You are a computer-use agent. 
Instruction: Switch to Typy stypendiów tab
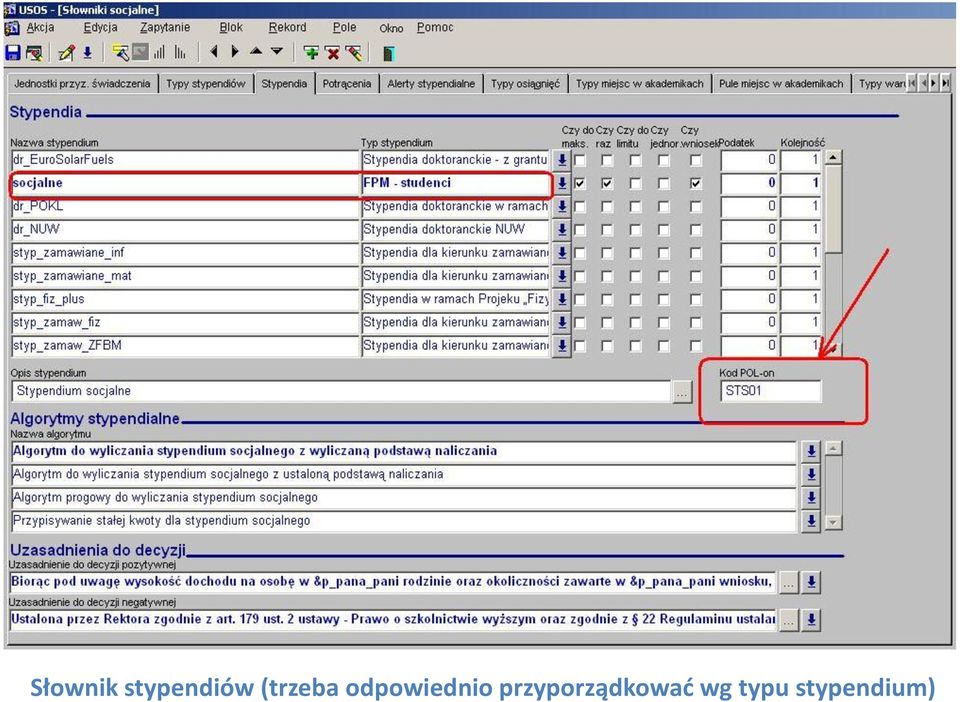click(x=206, y=84)
